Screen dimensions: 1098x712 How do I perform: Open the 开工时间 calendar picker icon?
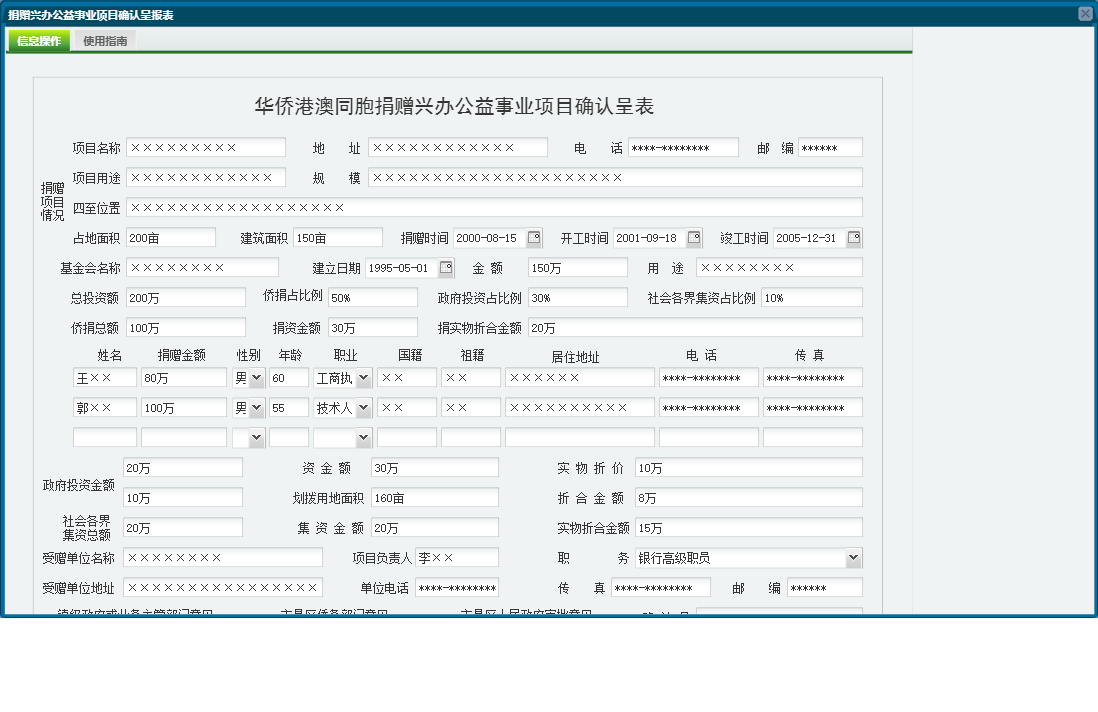pos(694,238)
